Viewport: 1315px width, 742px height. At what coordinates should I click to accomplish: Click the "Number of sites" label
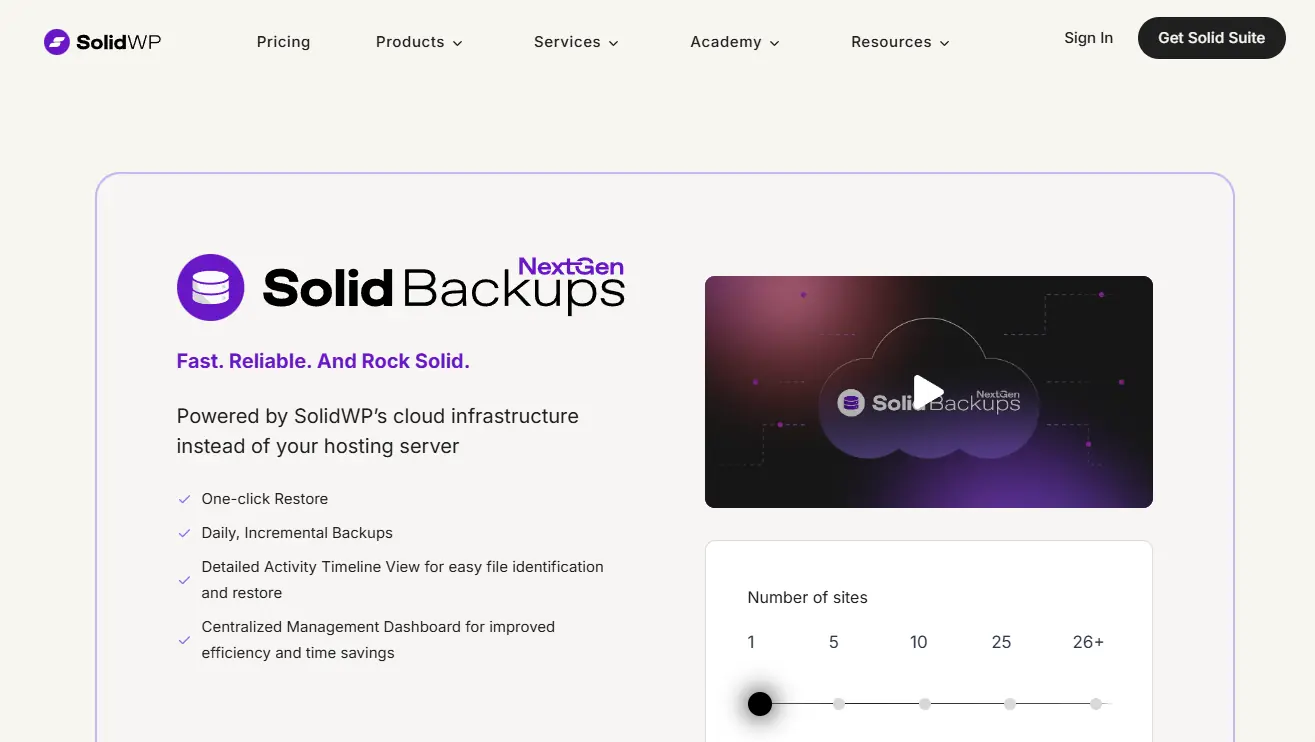pos(808,598)
